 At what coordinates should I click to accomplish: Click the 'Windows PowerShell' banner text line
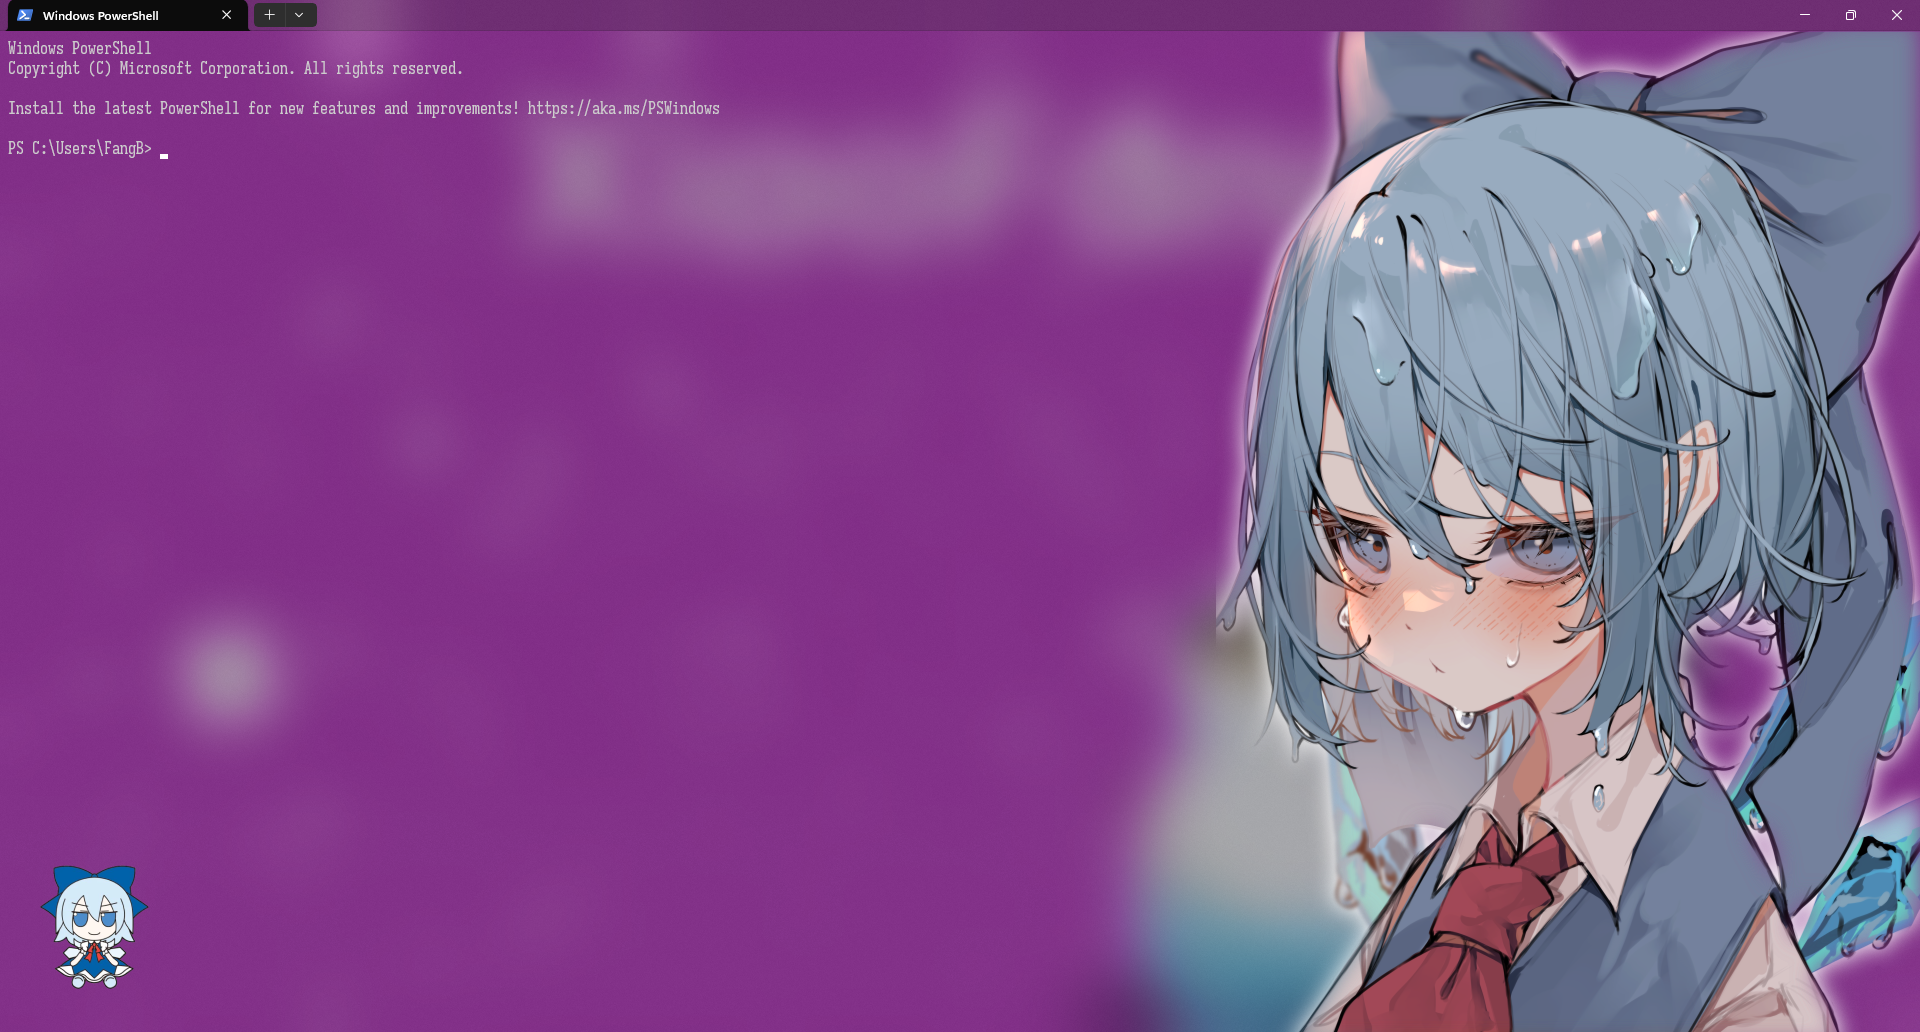click(79, 48)
